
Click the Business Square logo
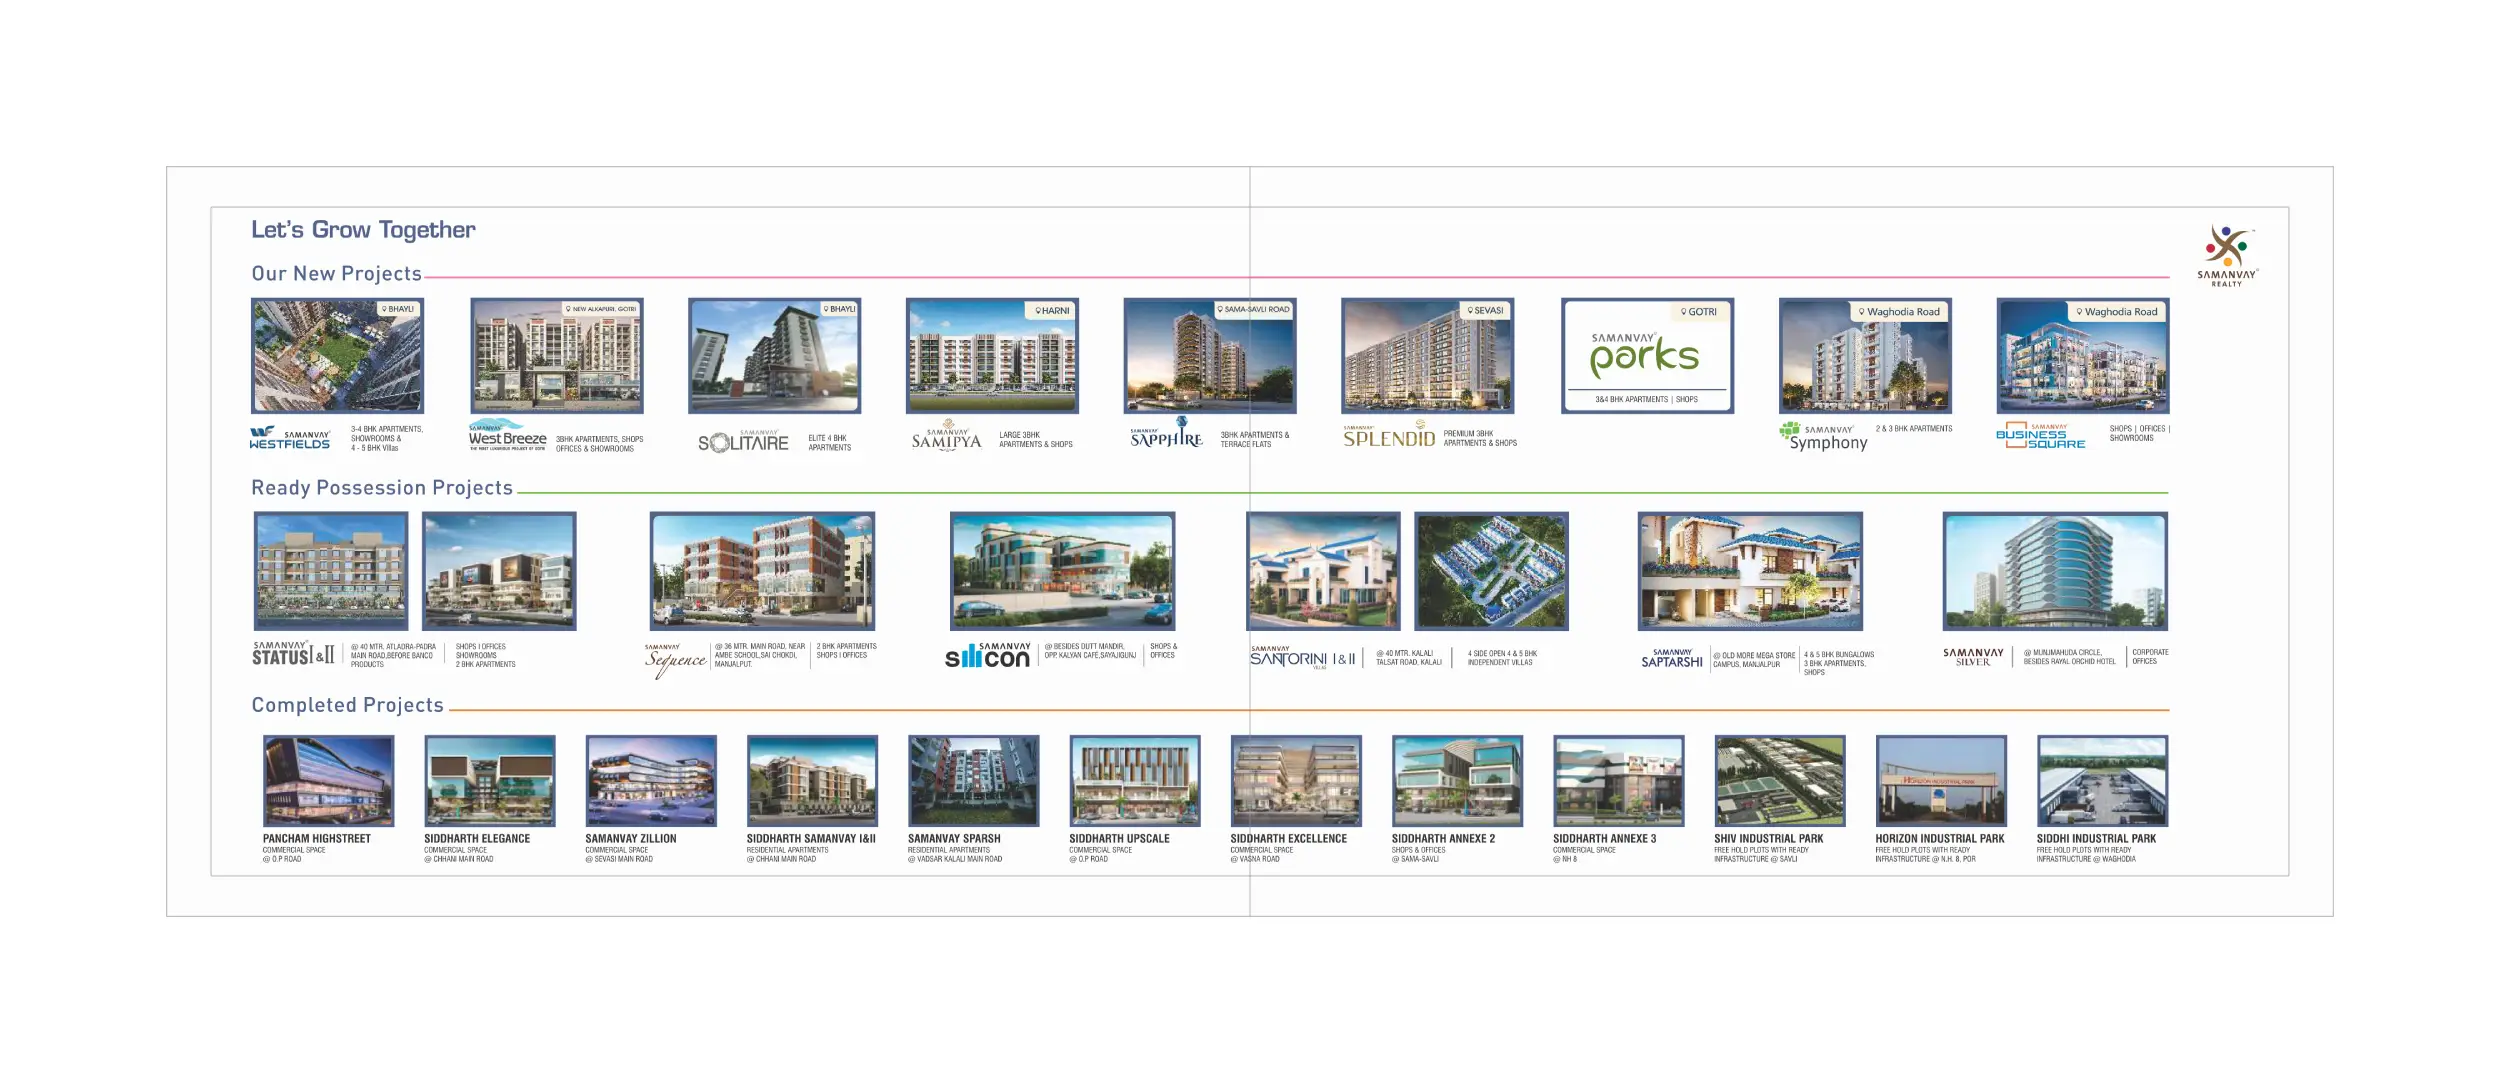tap(2040, 436)
